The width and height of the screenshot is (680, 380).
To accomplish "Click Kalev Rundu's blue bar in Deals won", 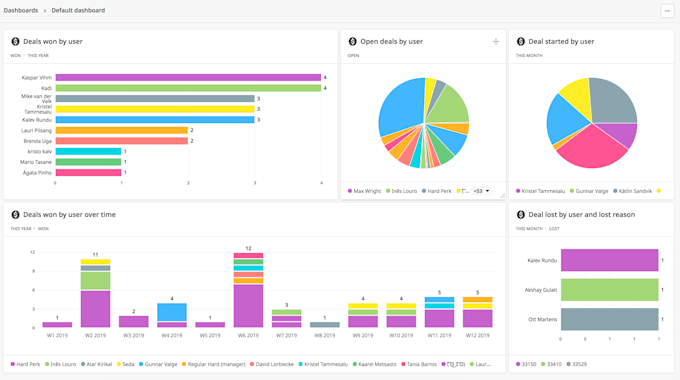I will pos(155,120).
